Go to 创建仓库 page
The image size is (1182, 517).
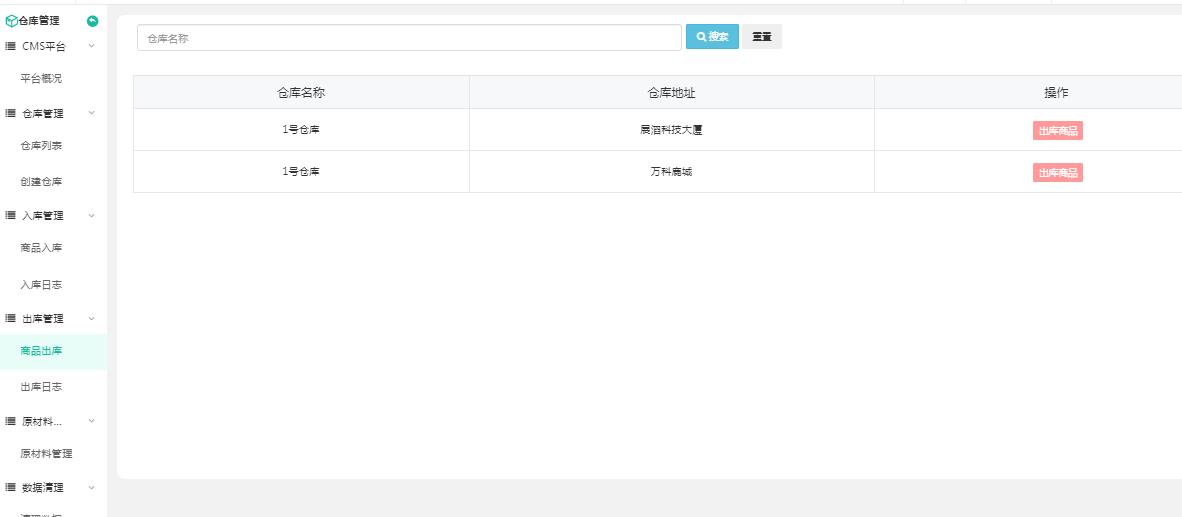point(41,182)
